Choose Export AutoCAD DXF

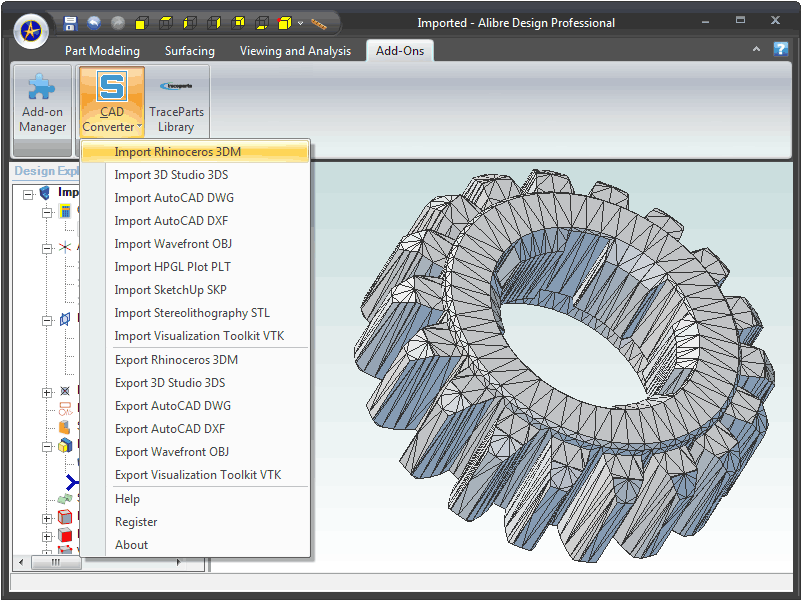coord(195,429)
